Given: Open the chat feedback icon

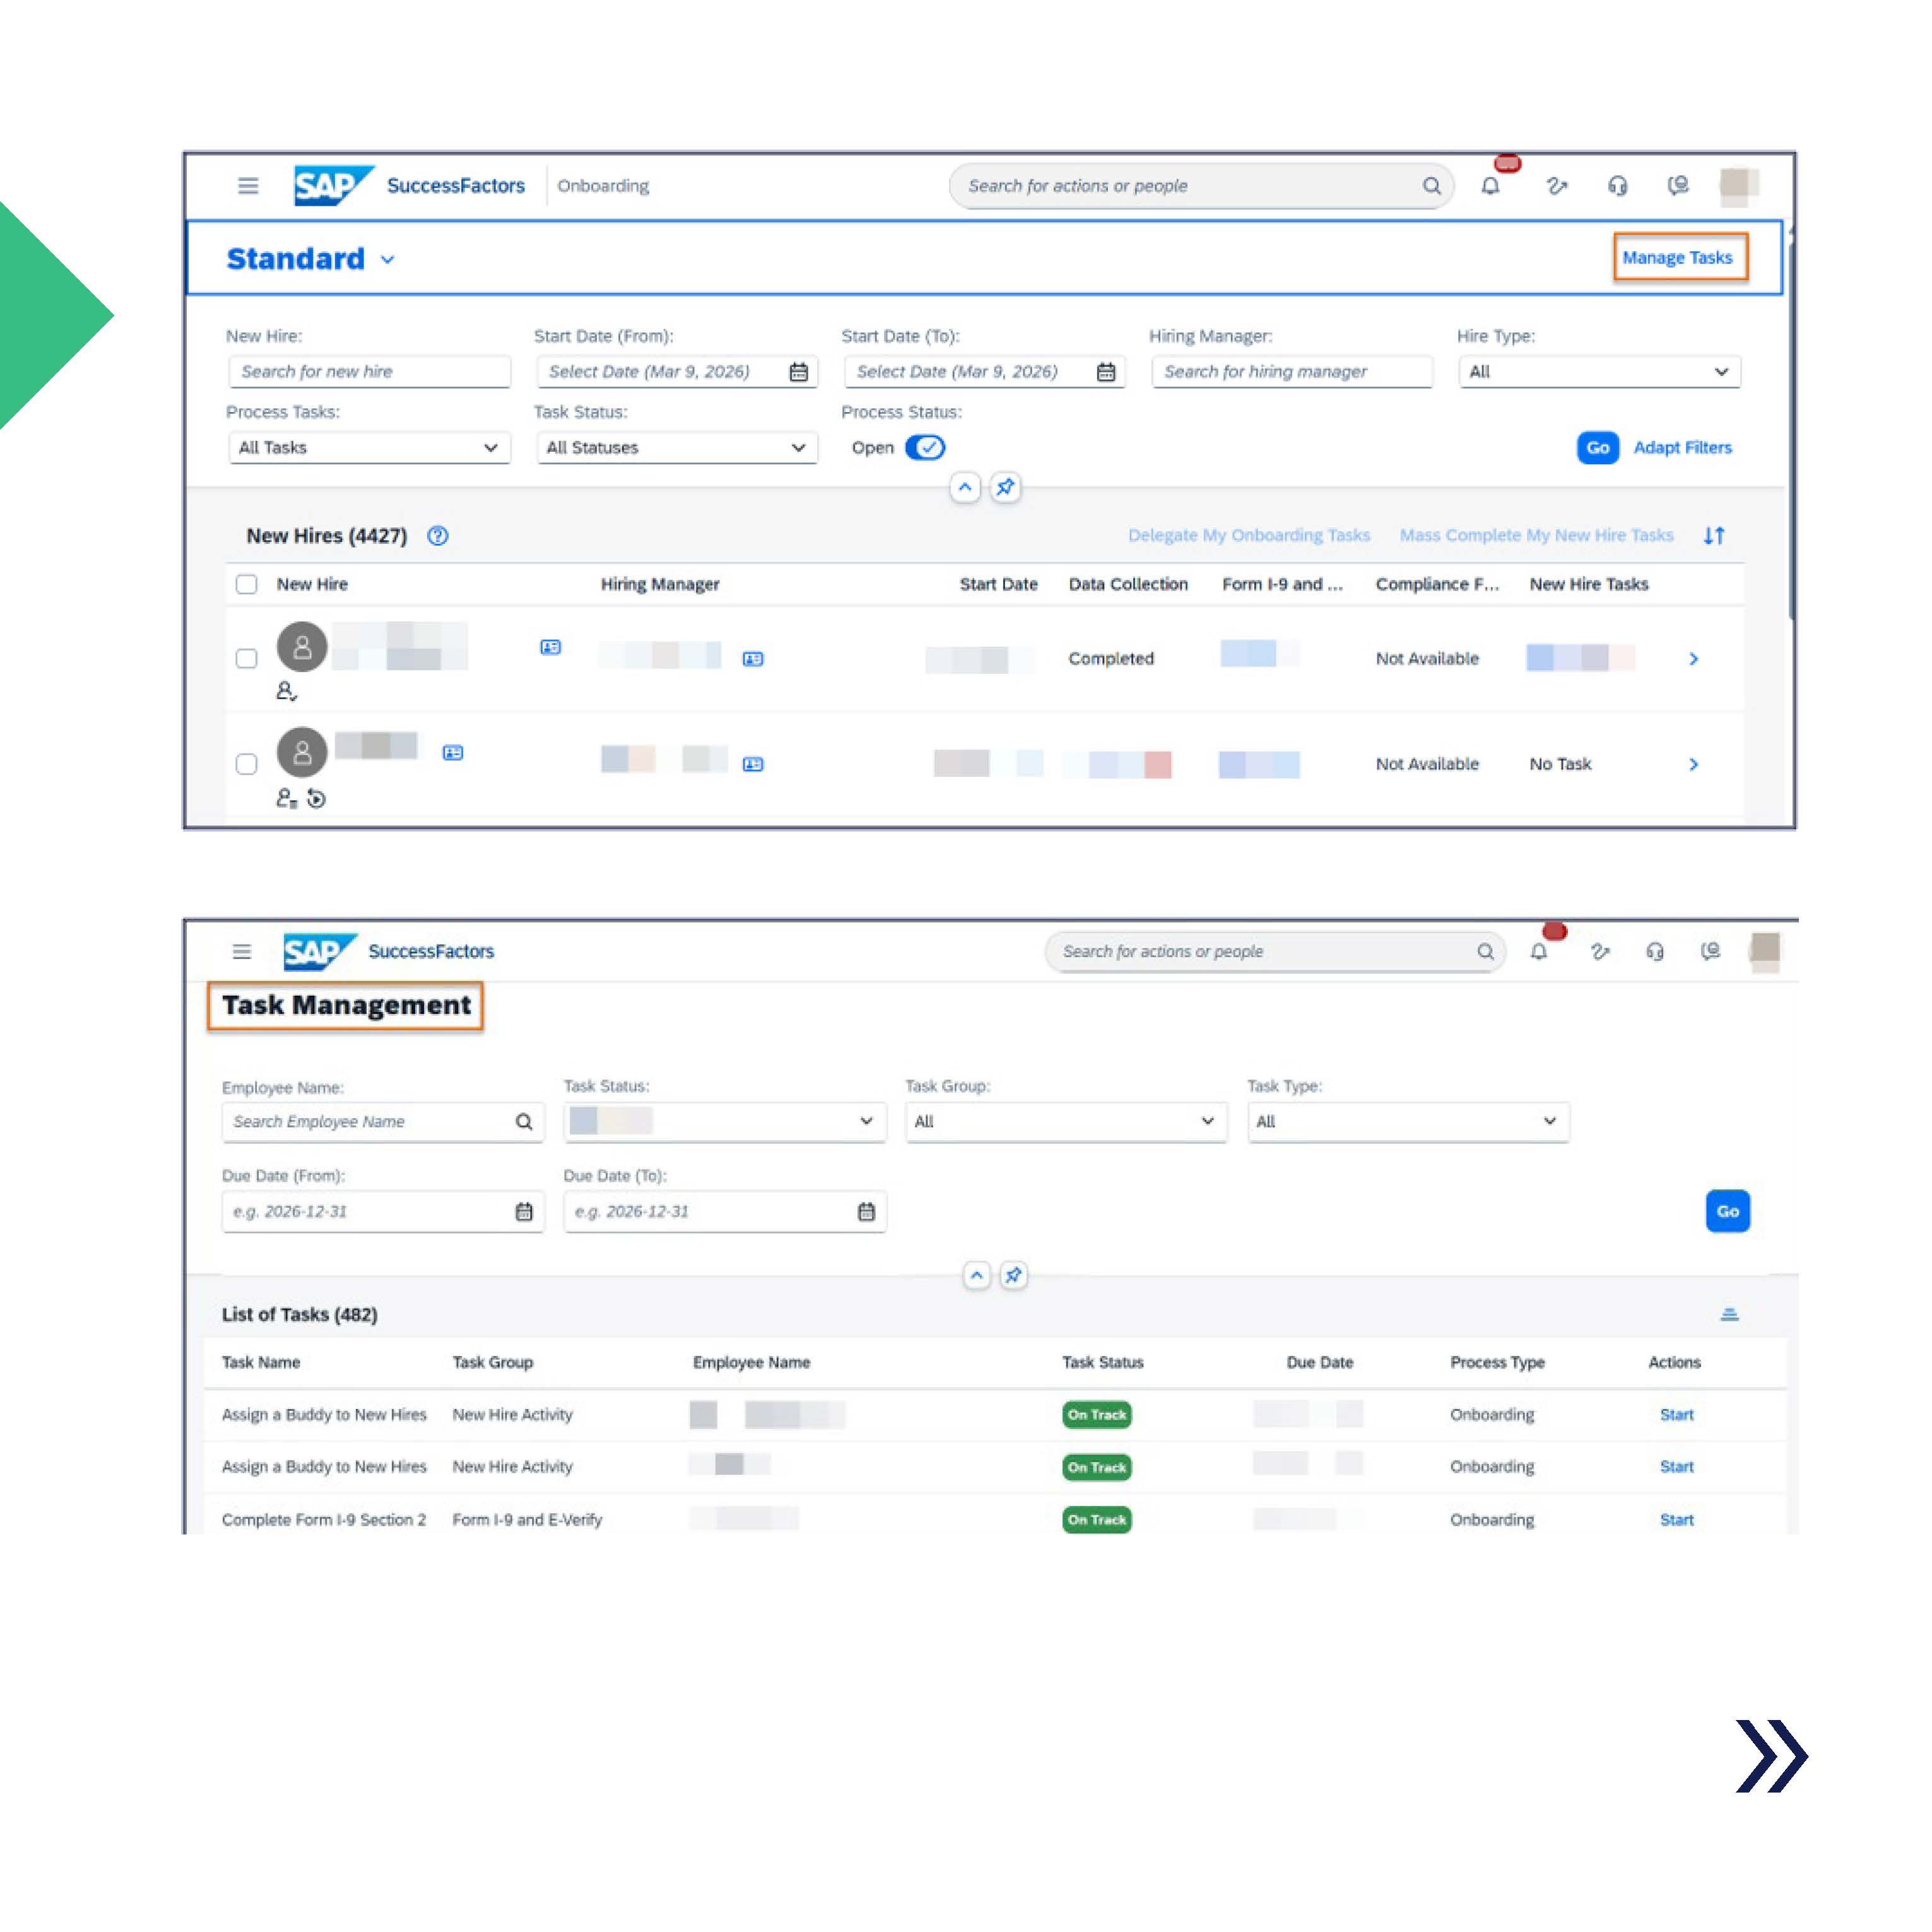Looking at the screenshot, I should (x=1678, y=186).
